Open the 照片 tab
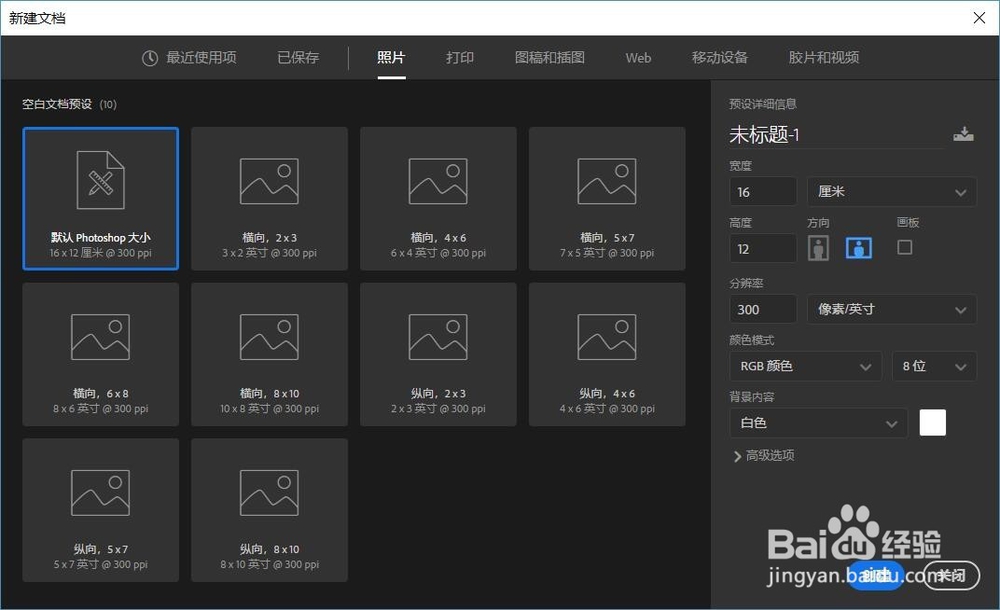Image resolution: width=1000 pixels, height=610 pixels. [x=391, y=58]
